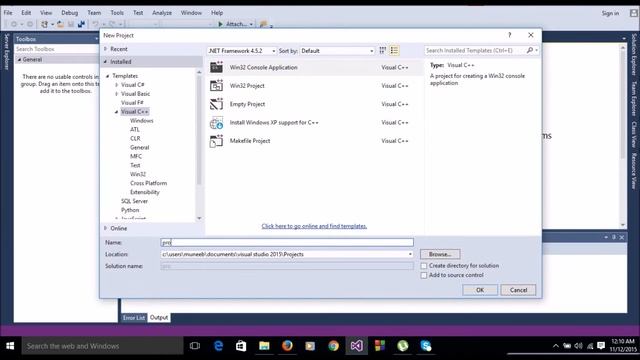Open the Debug menu
Screen dimensions: 640x360
[69, 13]
